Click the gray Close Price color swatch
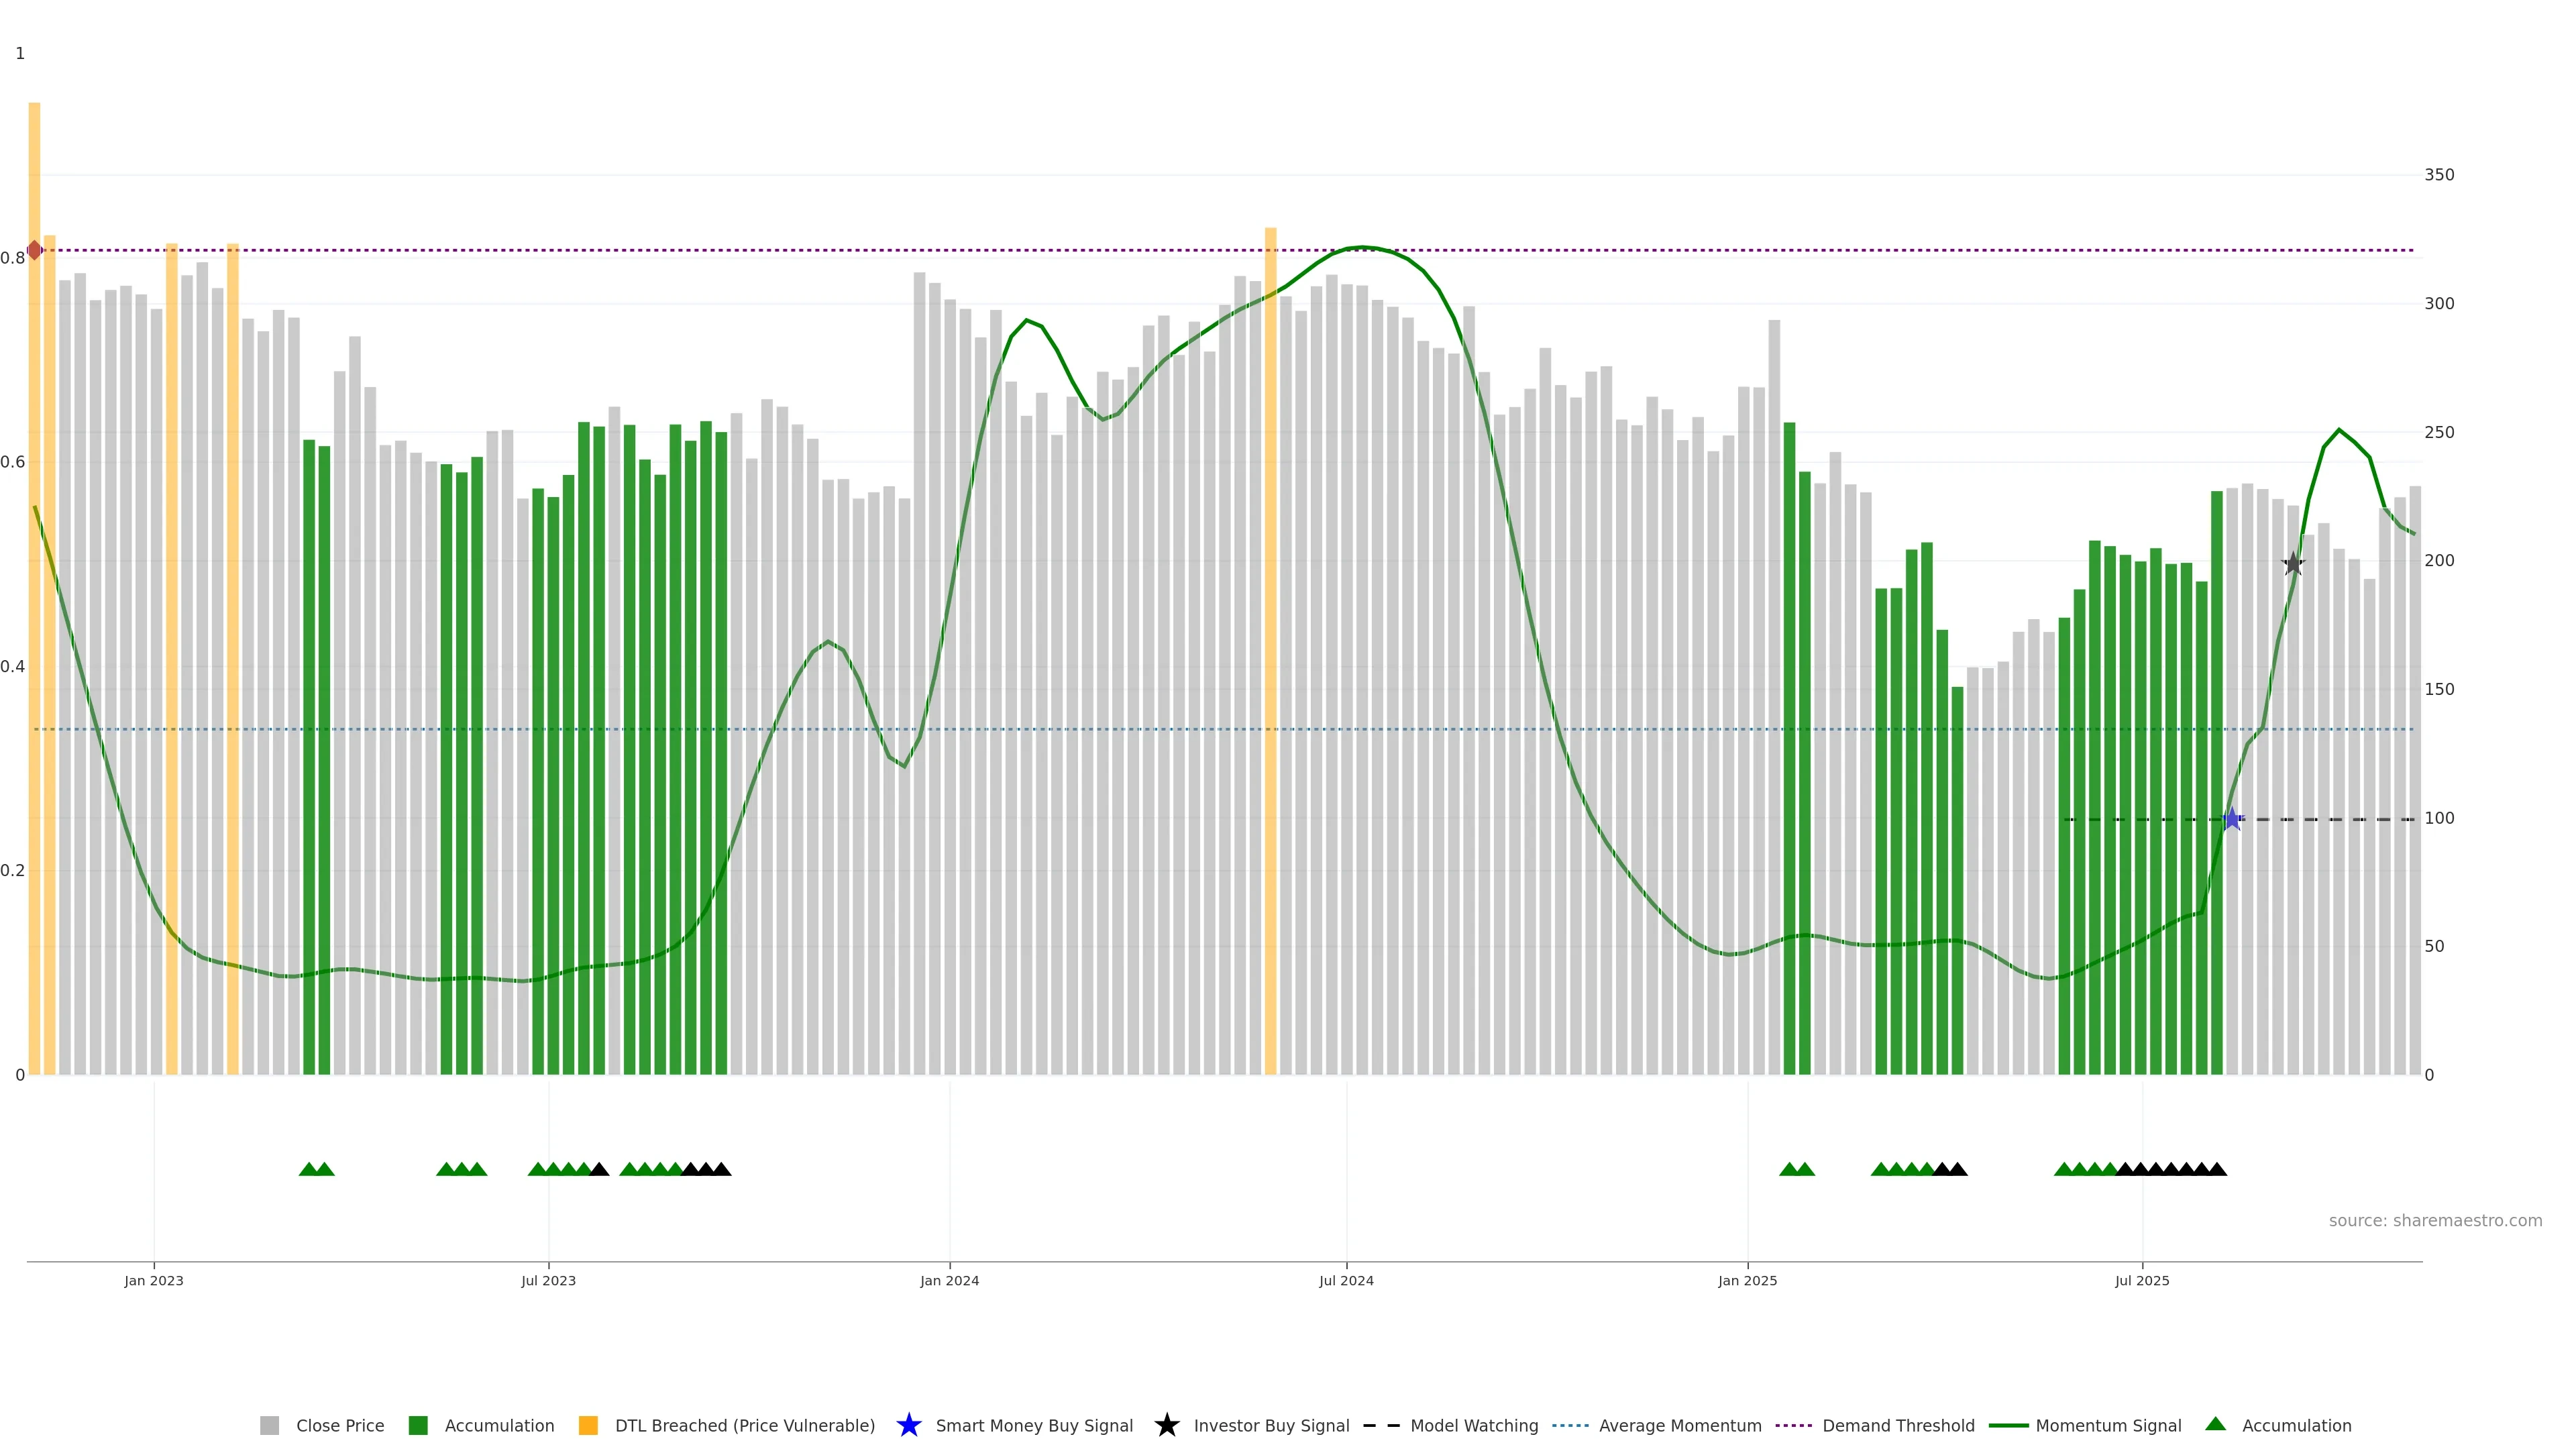This screenshot has width=2576, height=1449. click(x=270, y=1425)
